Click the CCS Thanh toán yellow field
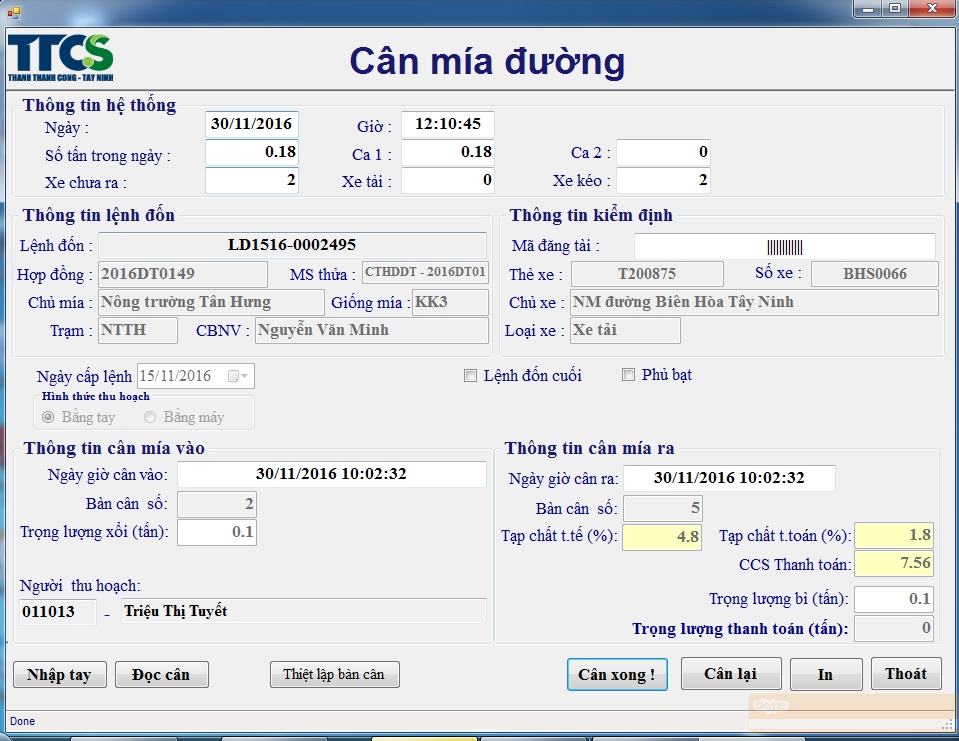 [894, 563]
